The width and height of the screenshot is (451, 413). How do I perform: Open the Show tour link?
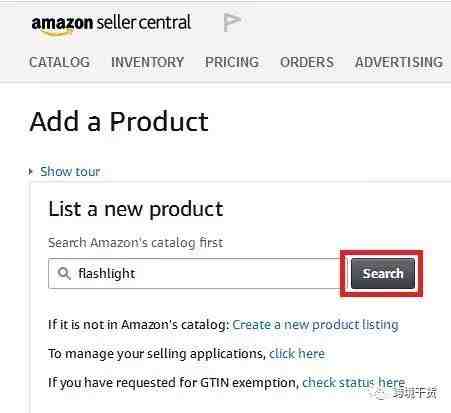(70, 171)
